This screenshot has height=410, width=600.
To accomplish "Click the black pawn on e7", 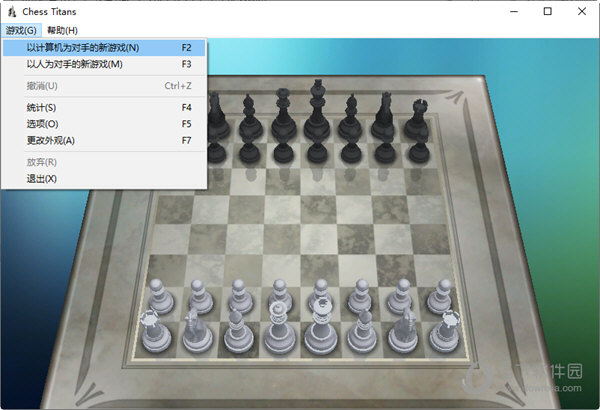I will [x=317, y=151].
